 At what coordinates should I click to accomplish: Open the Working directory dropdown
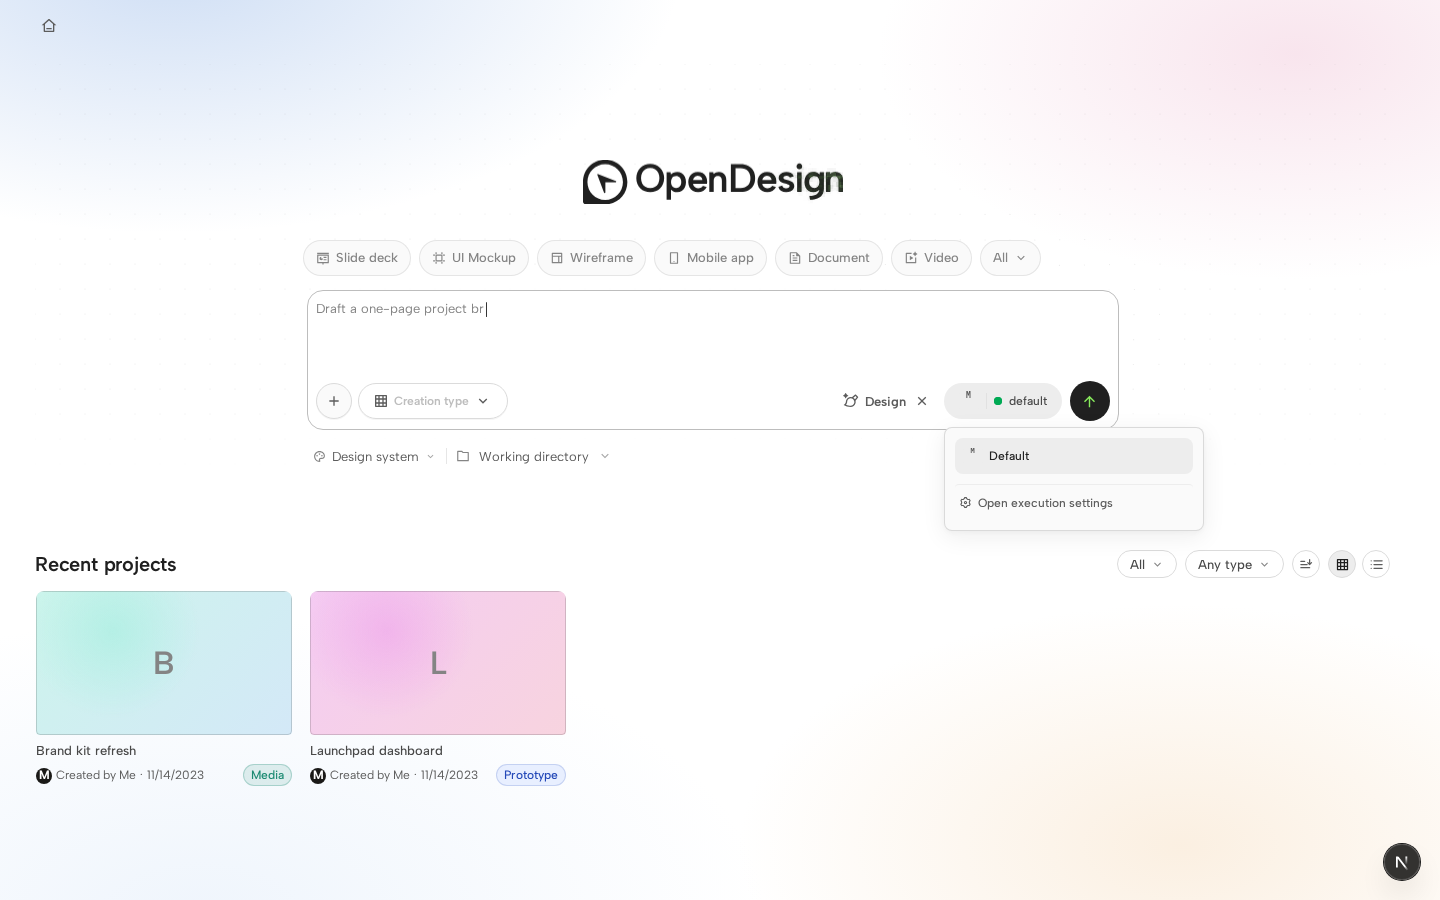point(533,456)
